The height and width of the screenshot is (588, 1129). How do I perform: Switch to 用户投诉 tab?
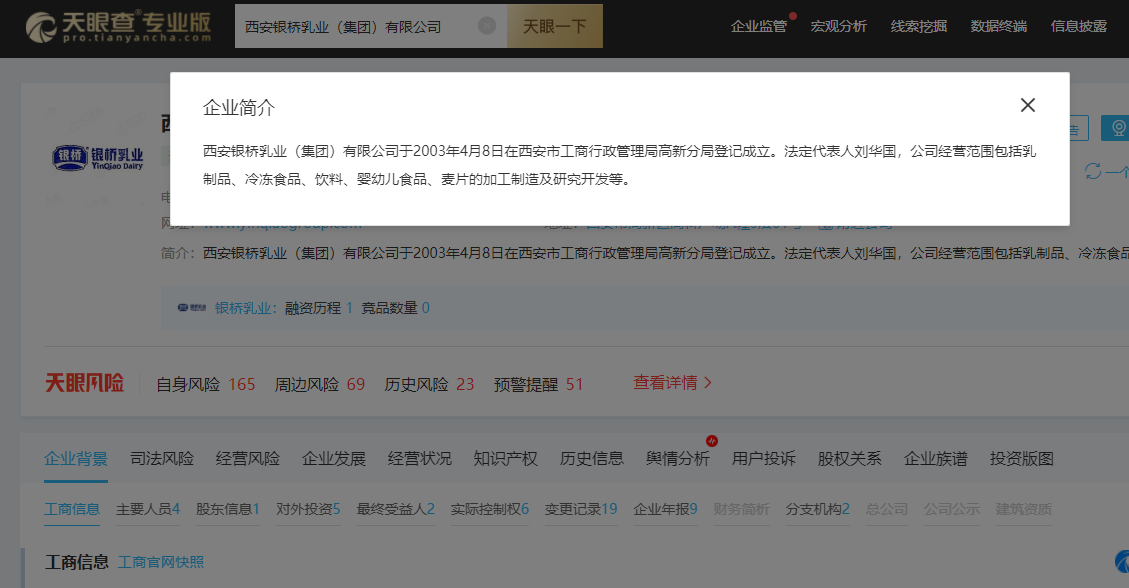click(764, 458)
